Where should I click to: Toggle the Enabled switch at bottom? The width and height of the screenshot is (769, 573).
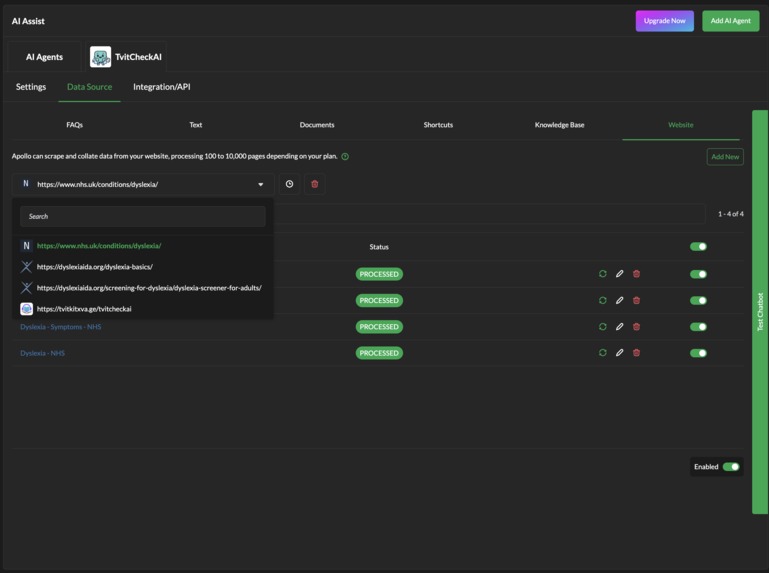pyautogui.click(x=731, y=467)
